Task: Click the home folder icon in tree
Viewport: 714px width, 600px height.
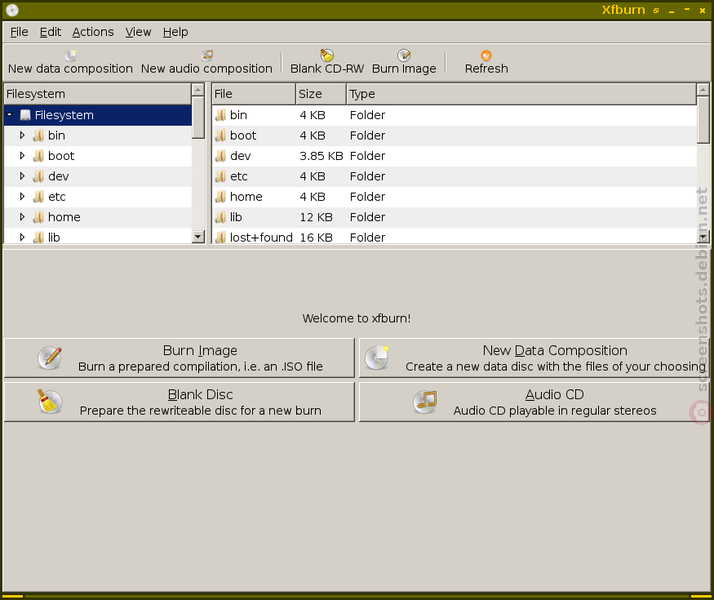Action: point(39,217)
